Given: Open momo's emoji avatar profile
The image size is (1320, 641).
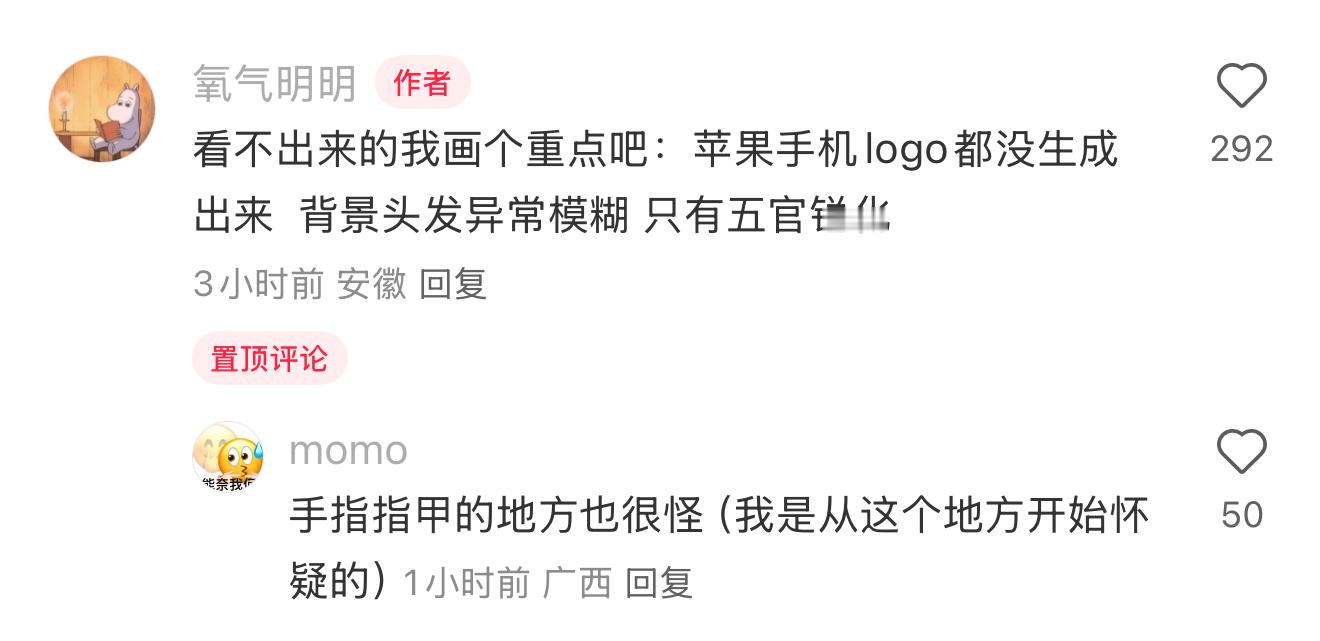Looking at the screenshot, I should click(227, 456).
